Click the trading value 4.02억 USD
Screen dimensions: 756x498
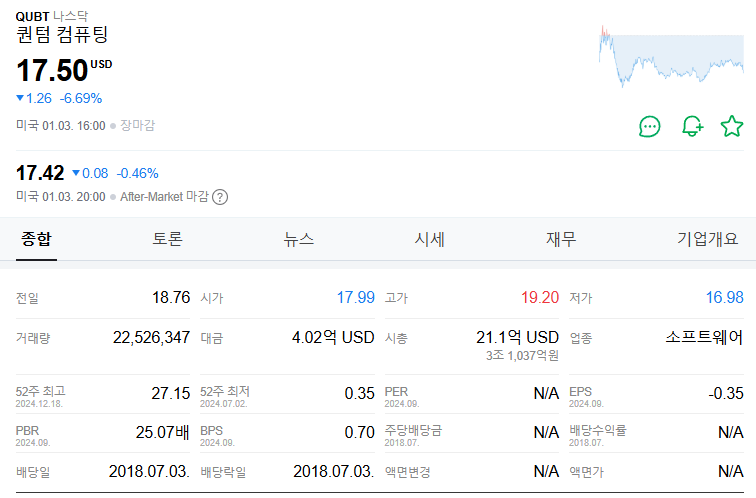click(333, 337)
